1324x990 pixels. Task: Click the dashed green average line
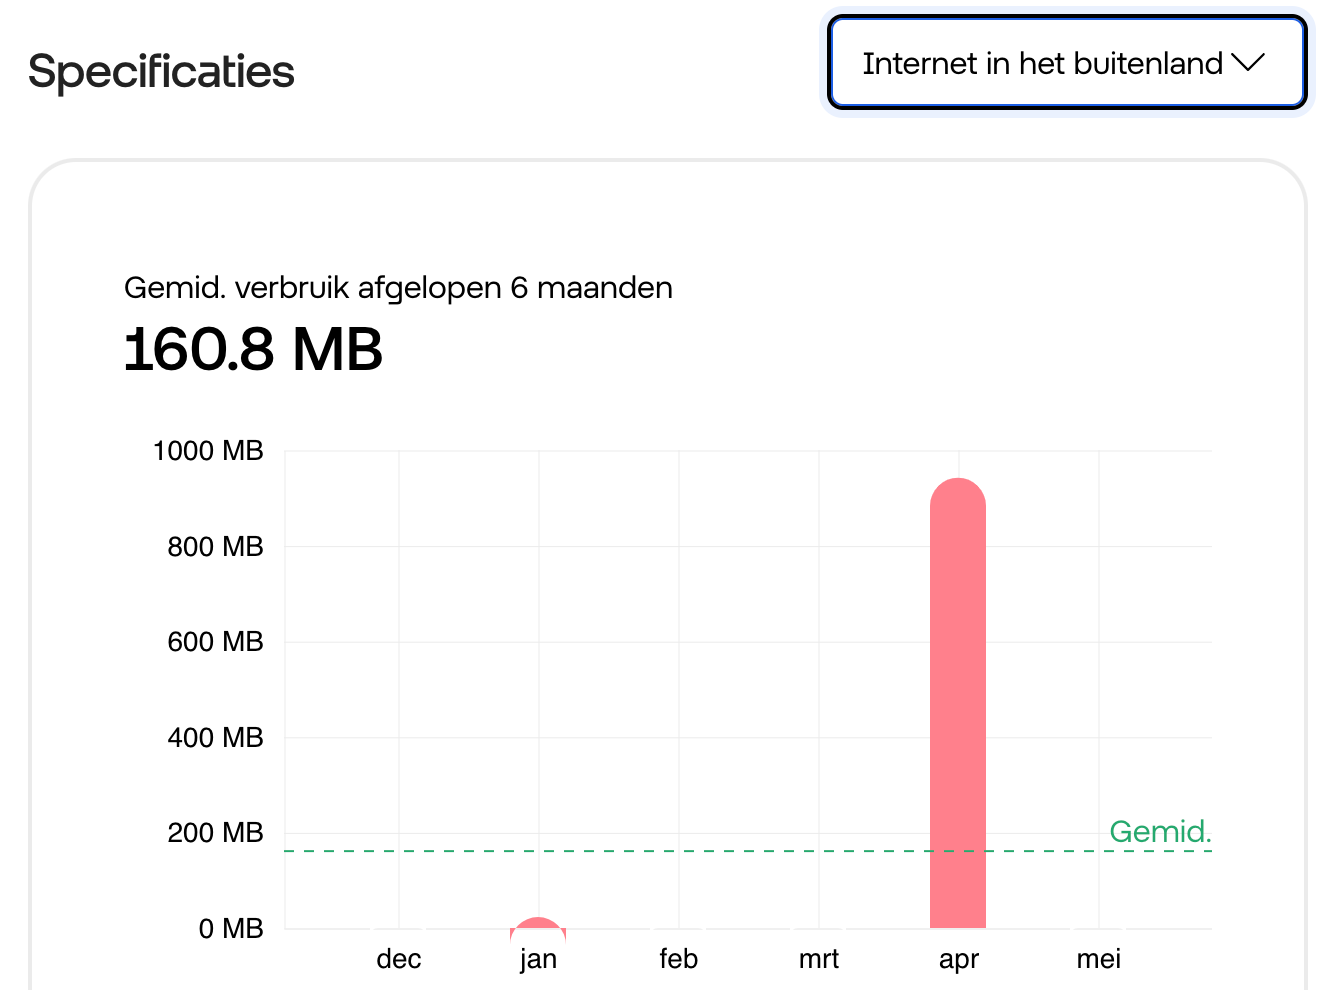pos(748,851)
